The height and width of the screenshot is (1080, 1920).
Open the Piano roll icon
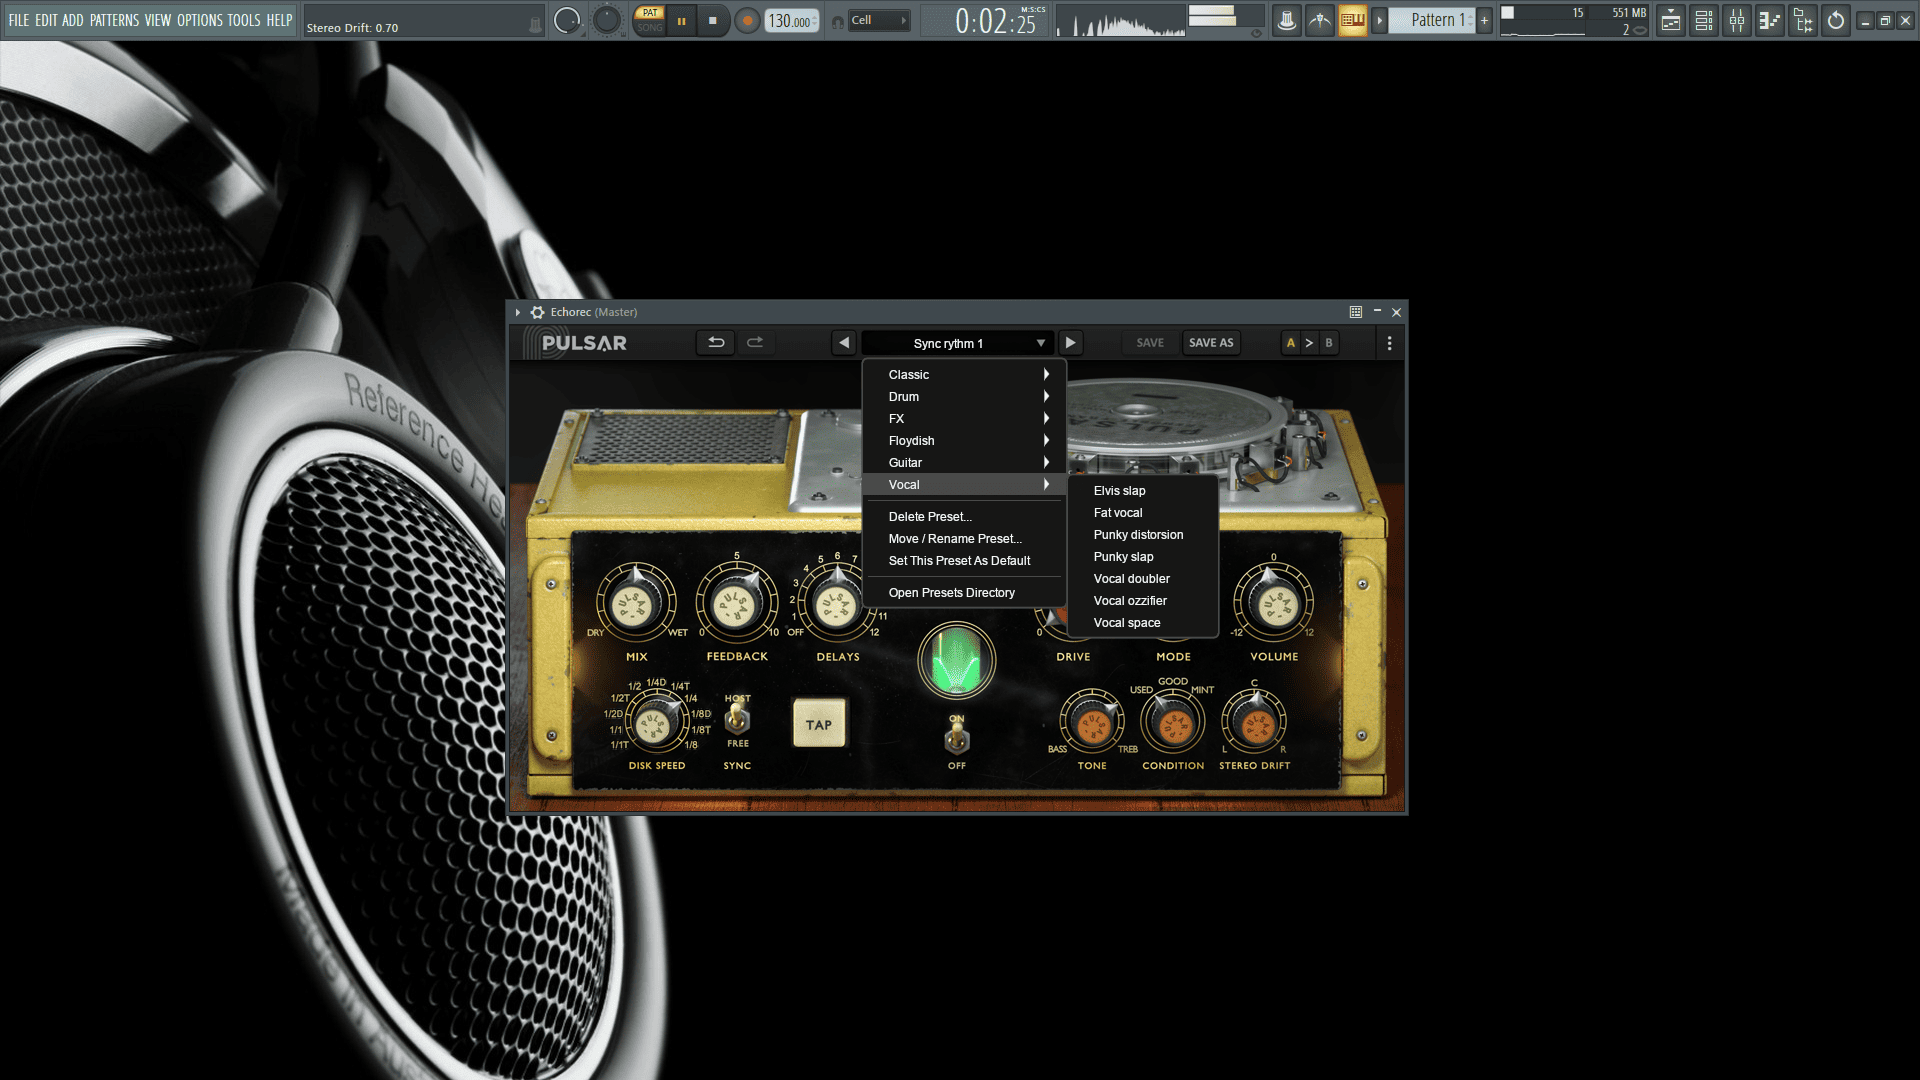1770,20
